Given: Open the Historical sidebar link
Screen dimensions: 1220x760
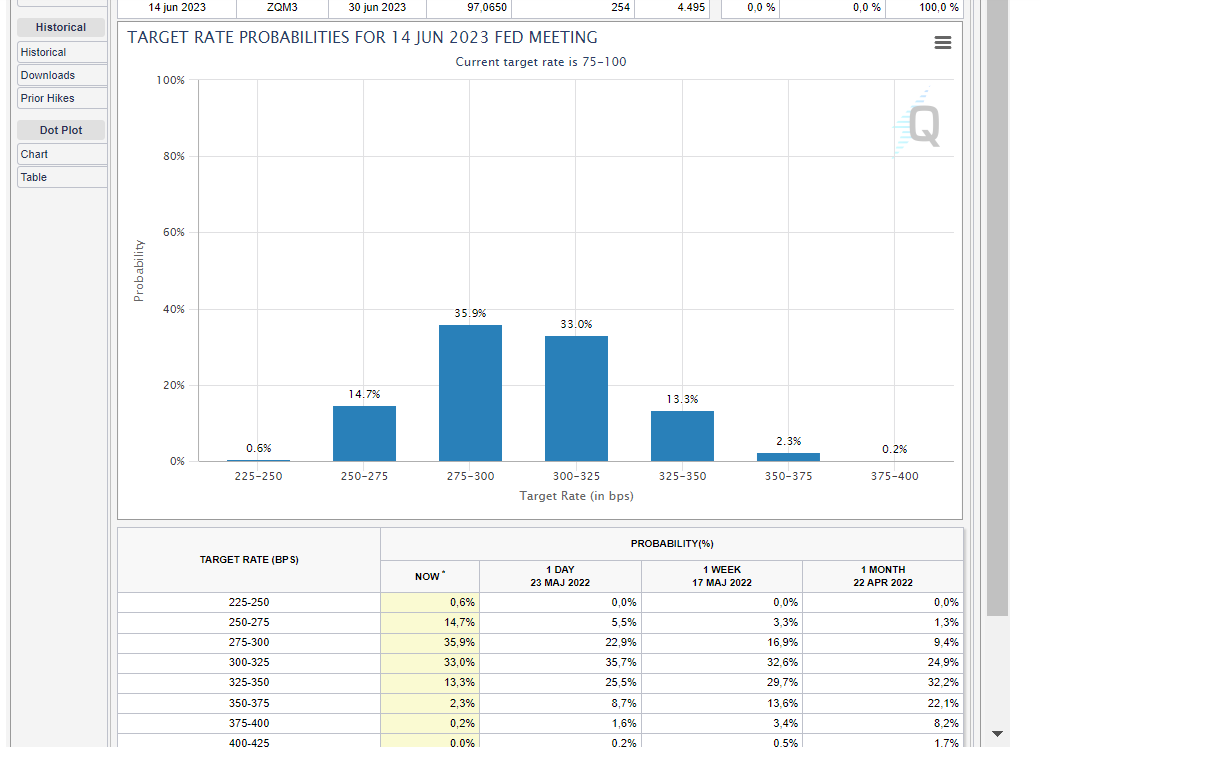Looking at the screenshot, I should [62, 52].
